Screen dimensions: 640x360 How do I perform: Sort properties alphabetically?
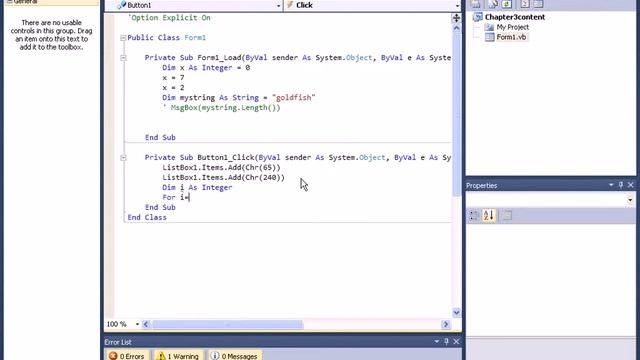pyautogui.click(x=489, y=216)
